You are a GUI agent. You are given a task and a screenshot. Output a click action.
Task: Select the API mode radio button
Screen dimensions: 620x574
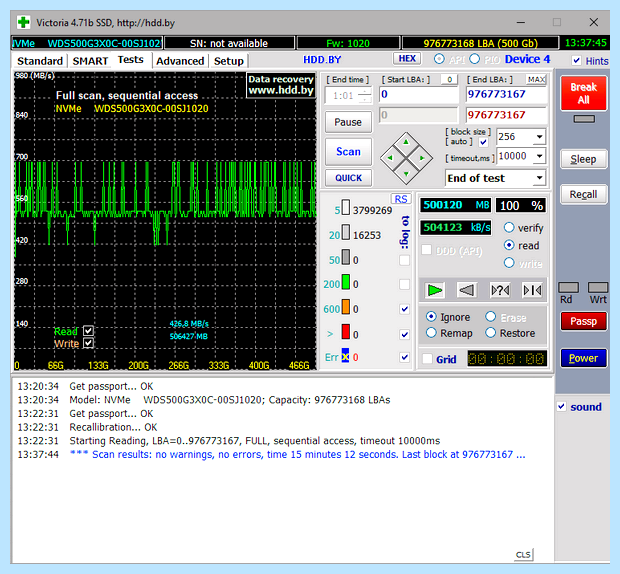(x=439, y=59)
